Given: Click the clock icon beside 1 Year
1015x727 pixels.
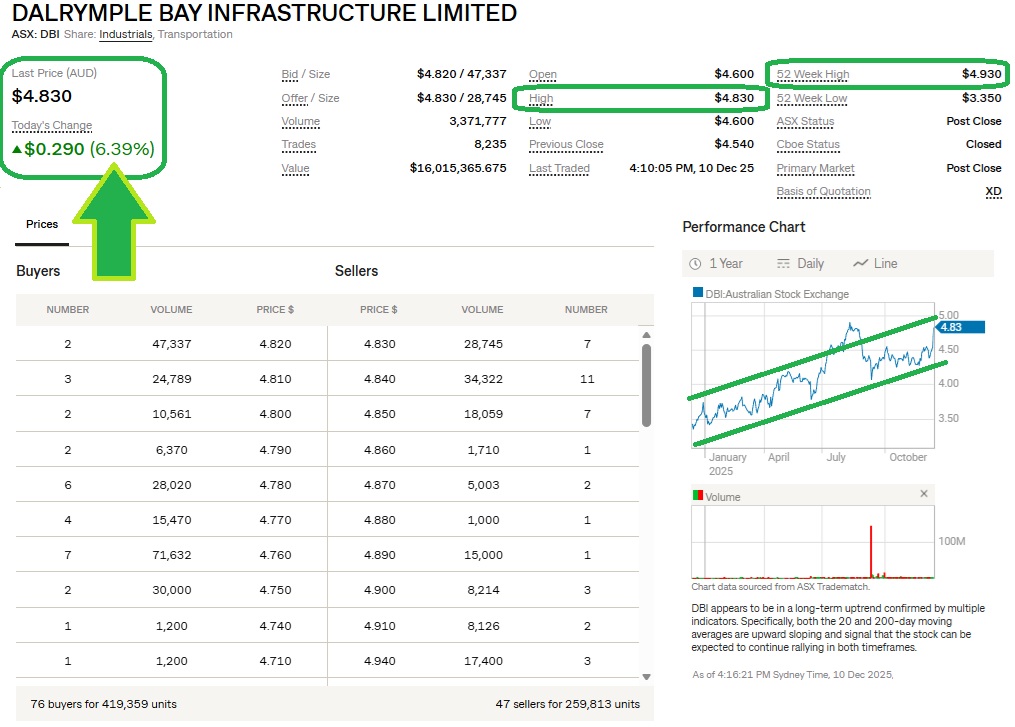Looking at the screenshot, I should 696,264.
